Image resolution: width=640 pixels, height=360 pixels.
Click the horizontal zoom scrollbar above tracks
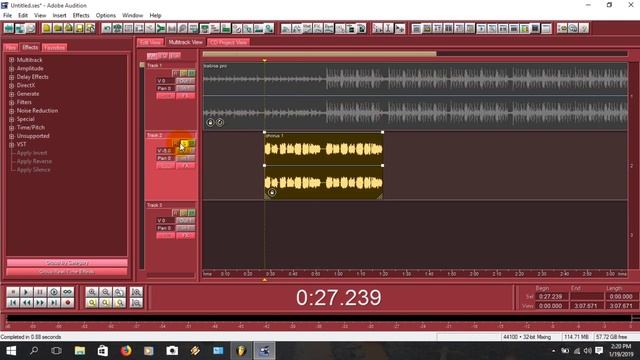pos(319,53)
